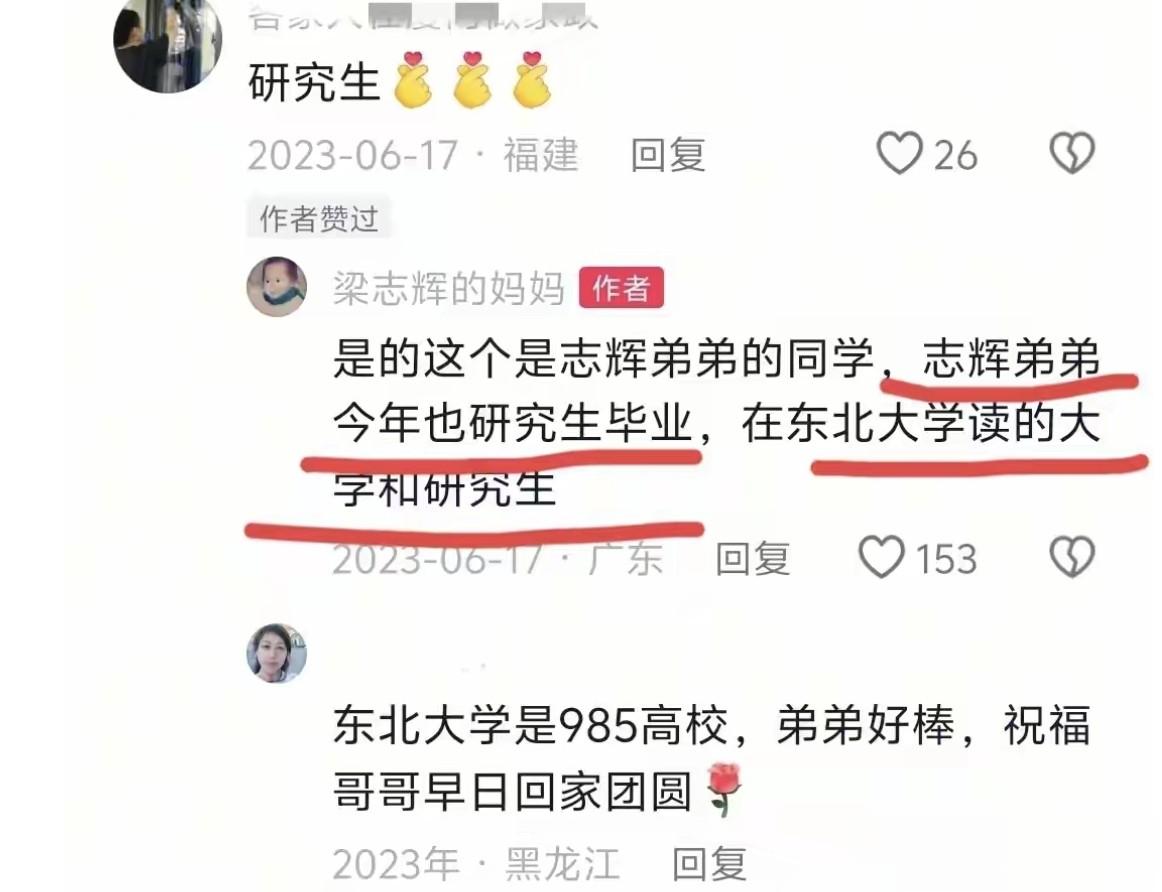The image size is (1162, 892).
Task: Open 梁志辉的妈妈 baby avatar
Action: click(276, 287)
